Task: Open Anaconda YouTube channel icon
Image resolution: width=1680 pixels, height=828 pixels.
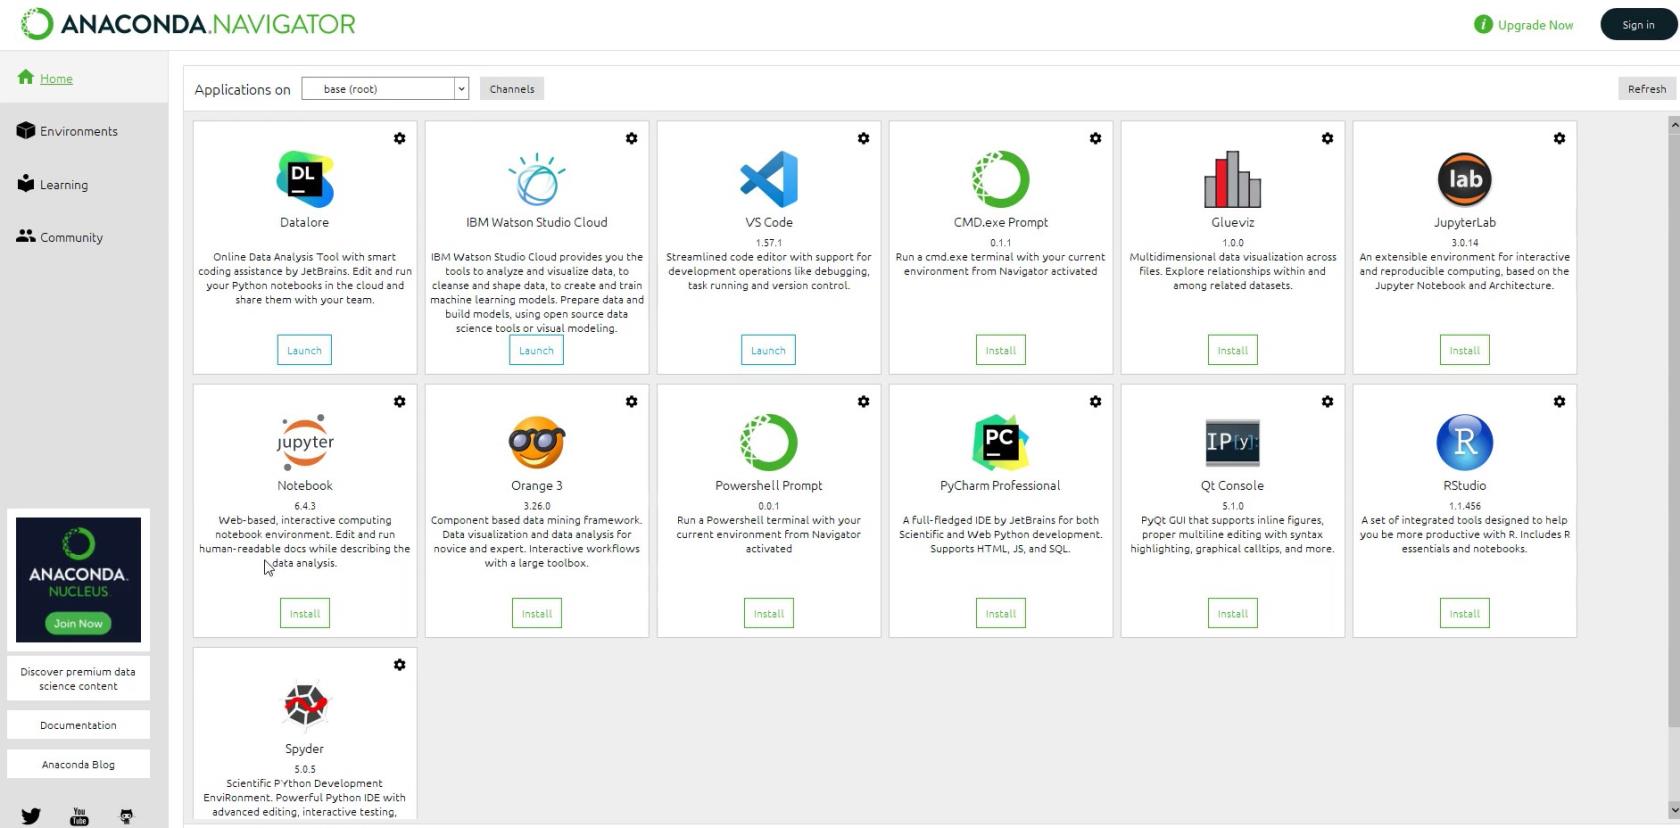Action: point(79,816)
